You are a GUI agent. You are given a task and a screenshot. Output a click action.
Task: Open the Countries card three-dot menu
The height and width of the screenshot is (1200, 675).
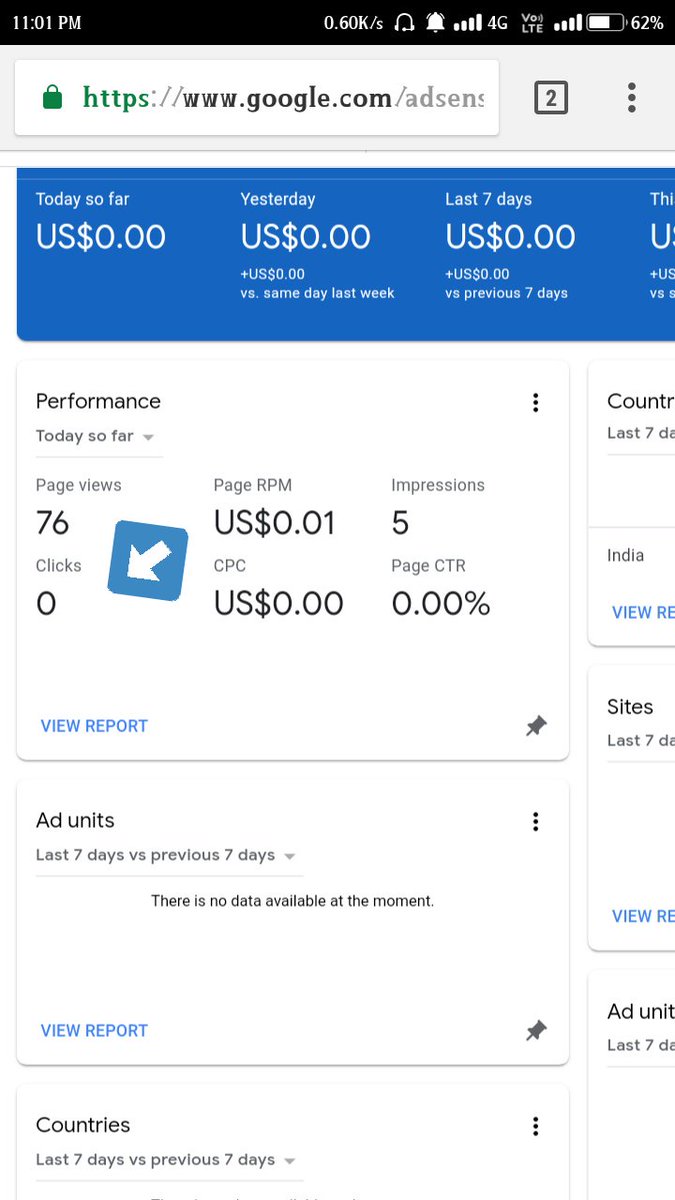(536, 1126)
